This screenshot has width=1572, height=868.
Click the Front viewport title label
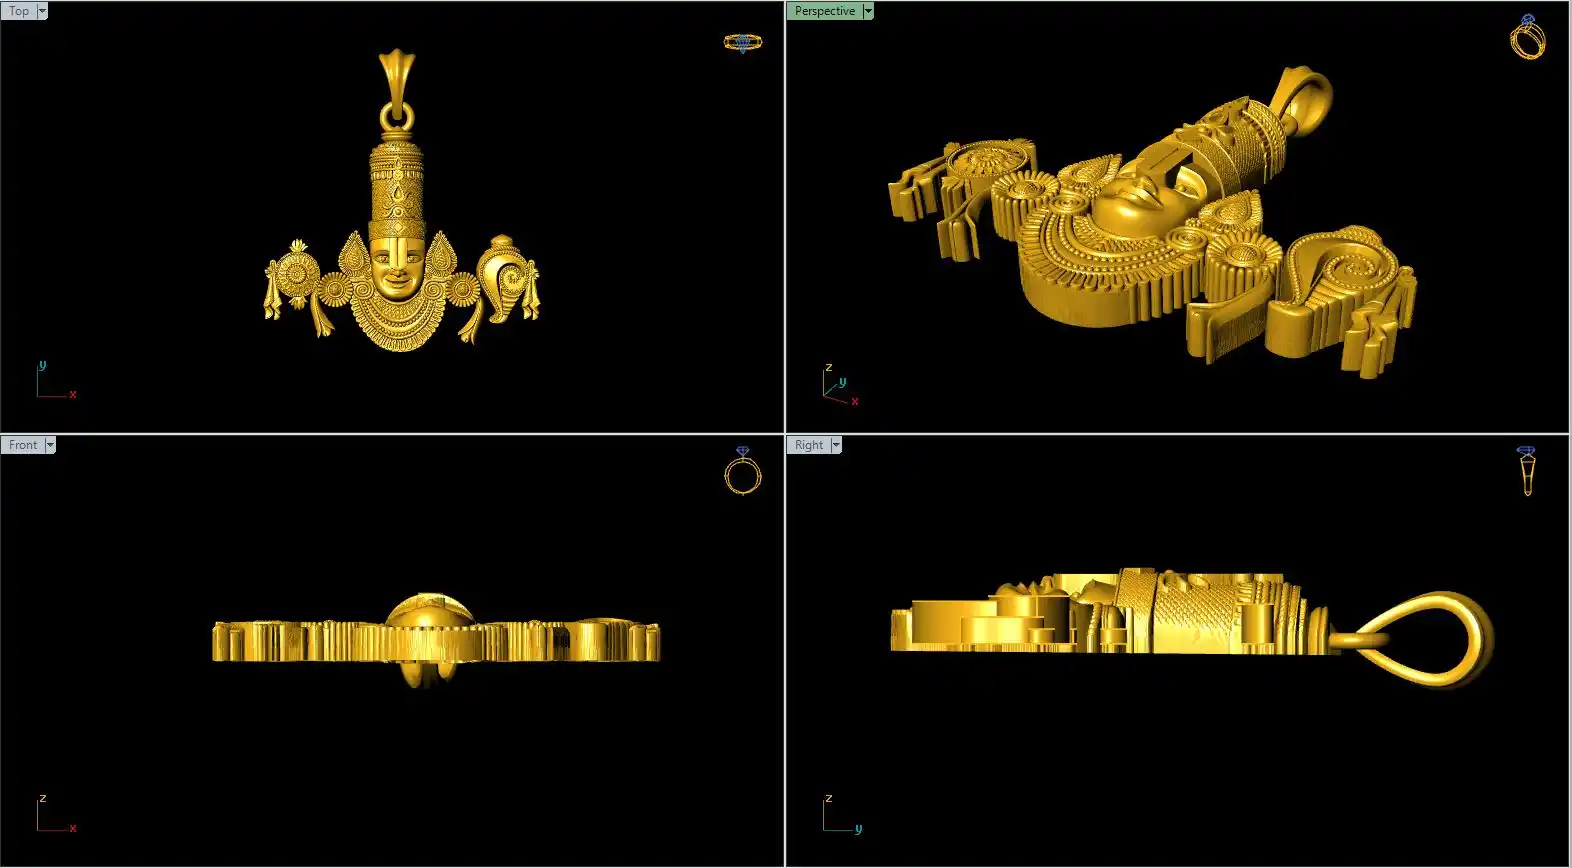[x=22, y=445]
